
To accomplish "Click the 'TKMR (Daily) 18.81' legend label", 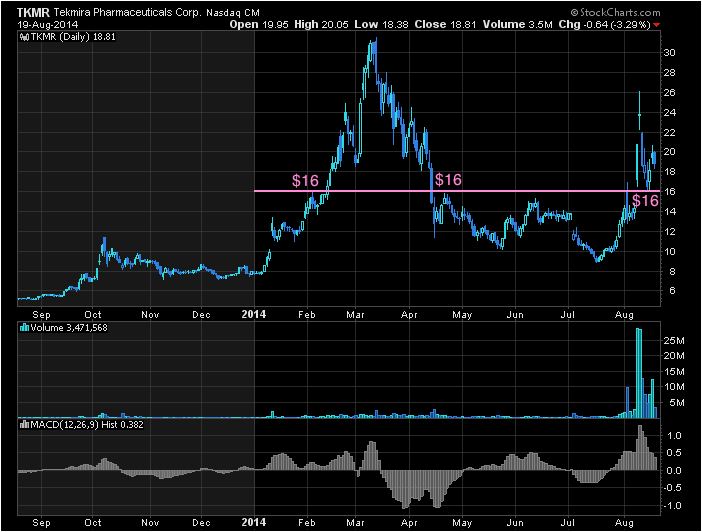I will coord(73,37).
